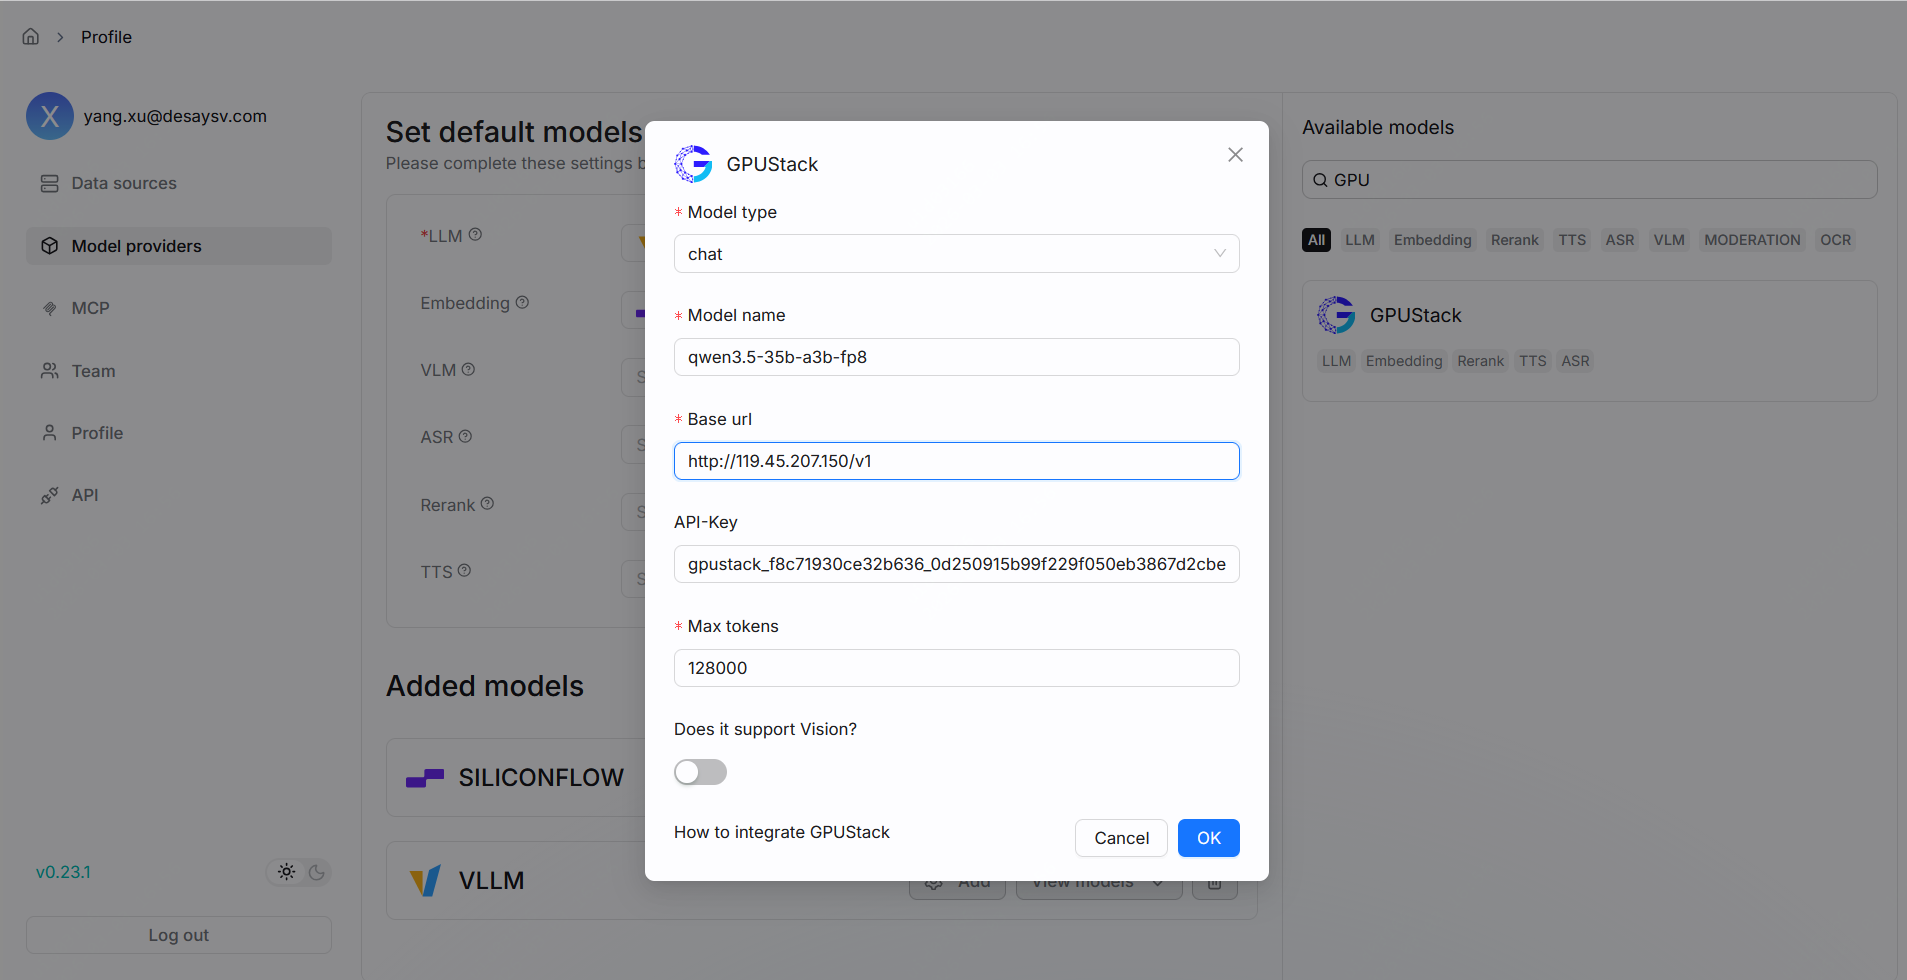Click GPUStack logo in Available models card
Viewport: 1907px width, 980px height.
point(1336,315)
